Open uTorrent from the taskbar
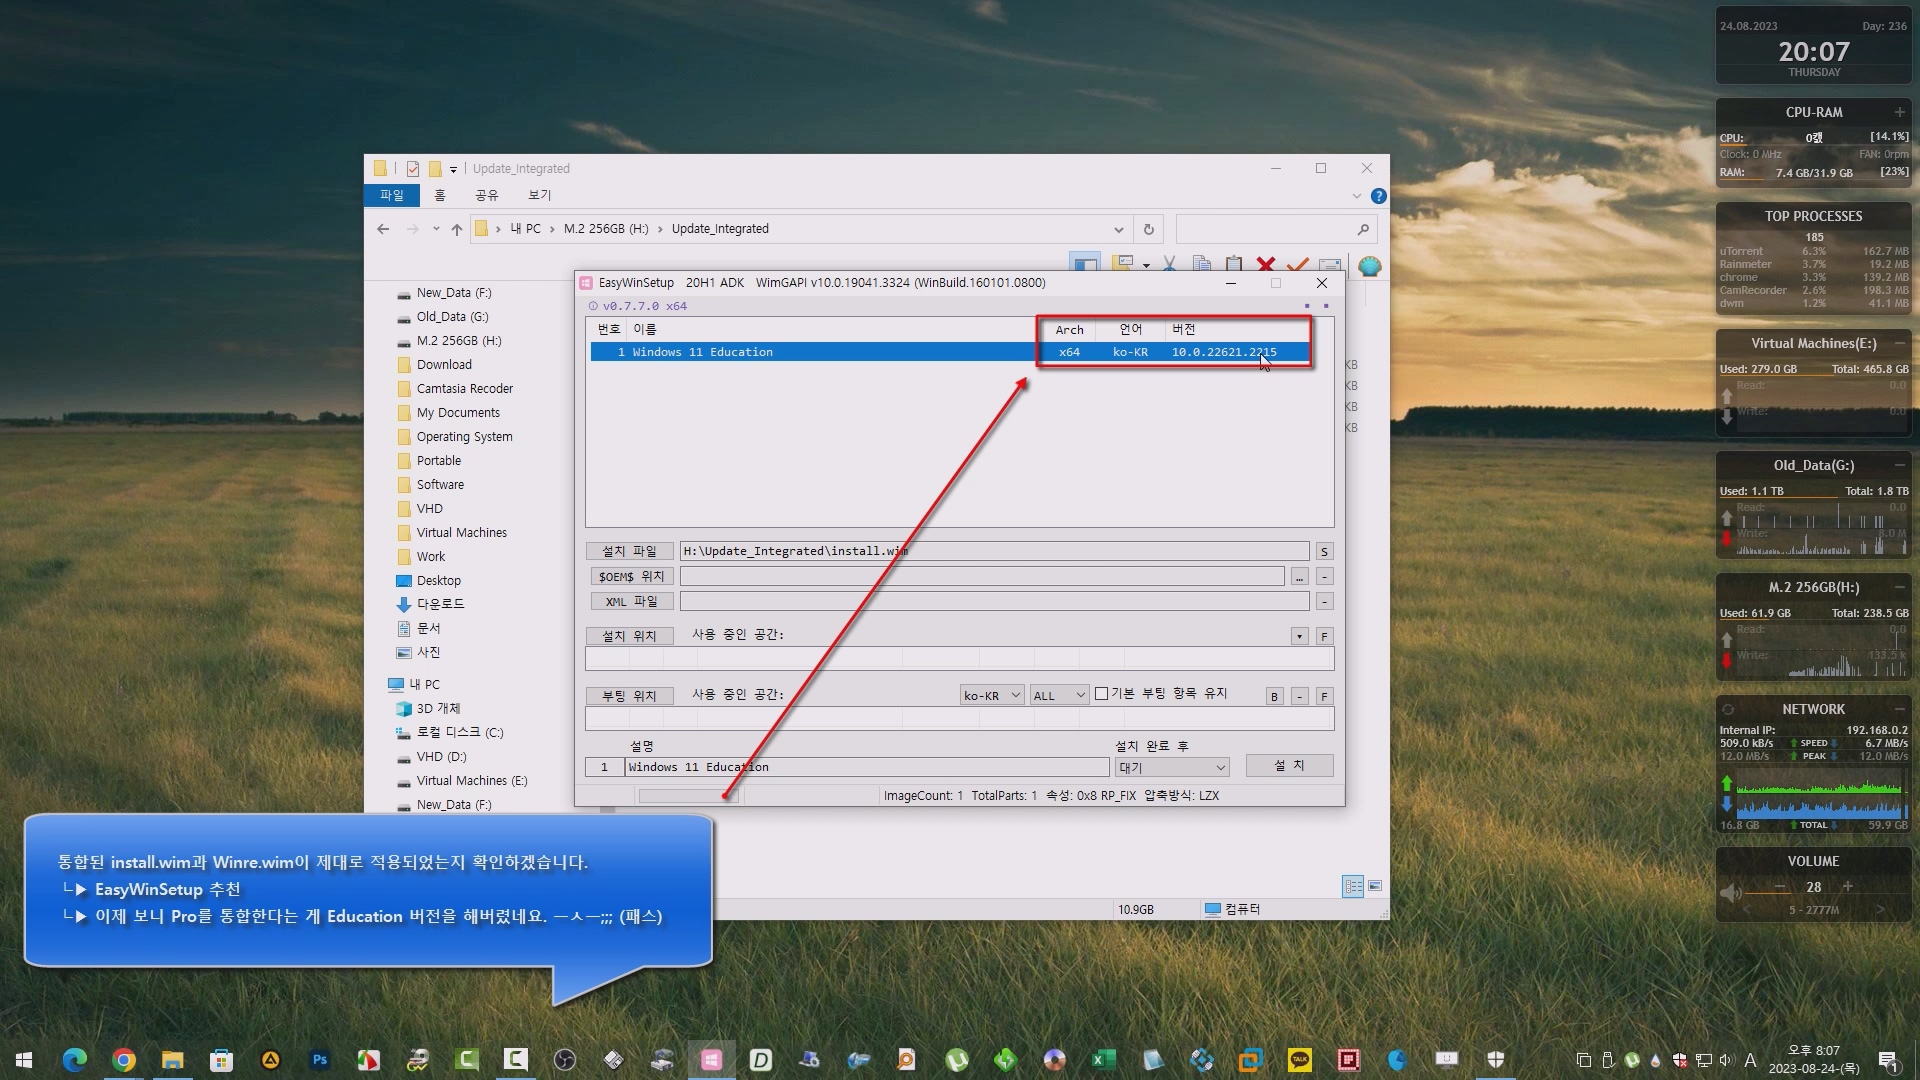 [x=957, y=1060]
